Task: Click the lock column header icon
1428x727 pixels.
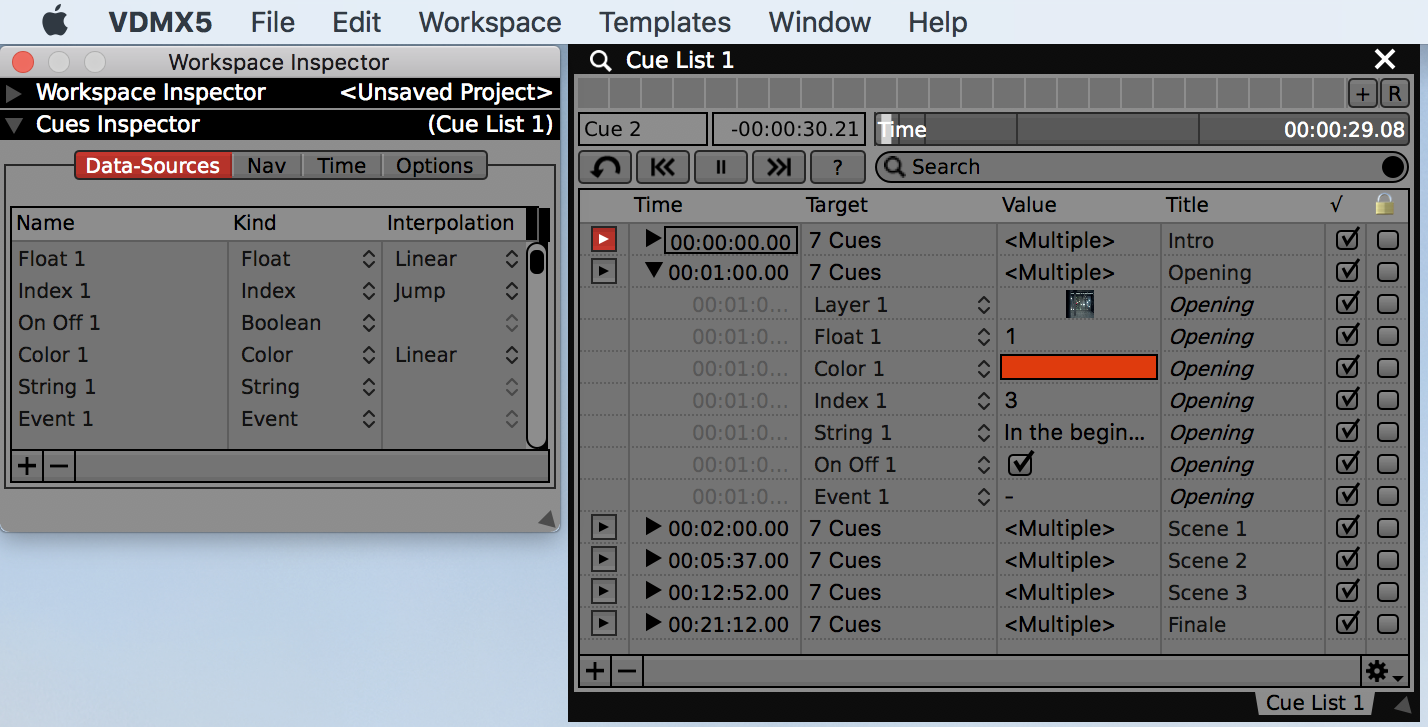Action: (1385, 204)
